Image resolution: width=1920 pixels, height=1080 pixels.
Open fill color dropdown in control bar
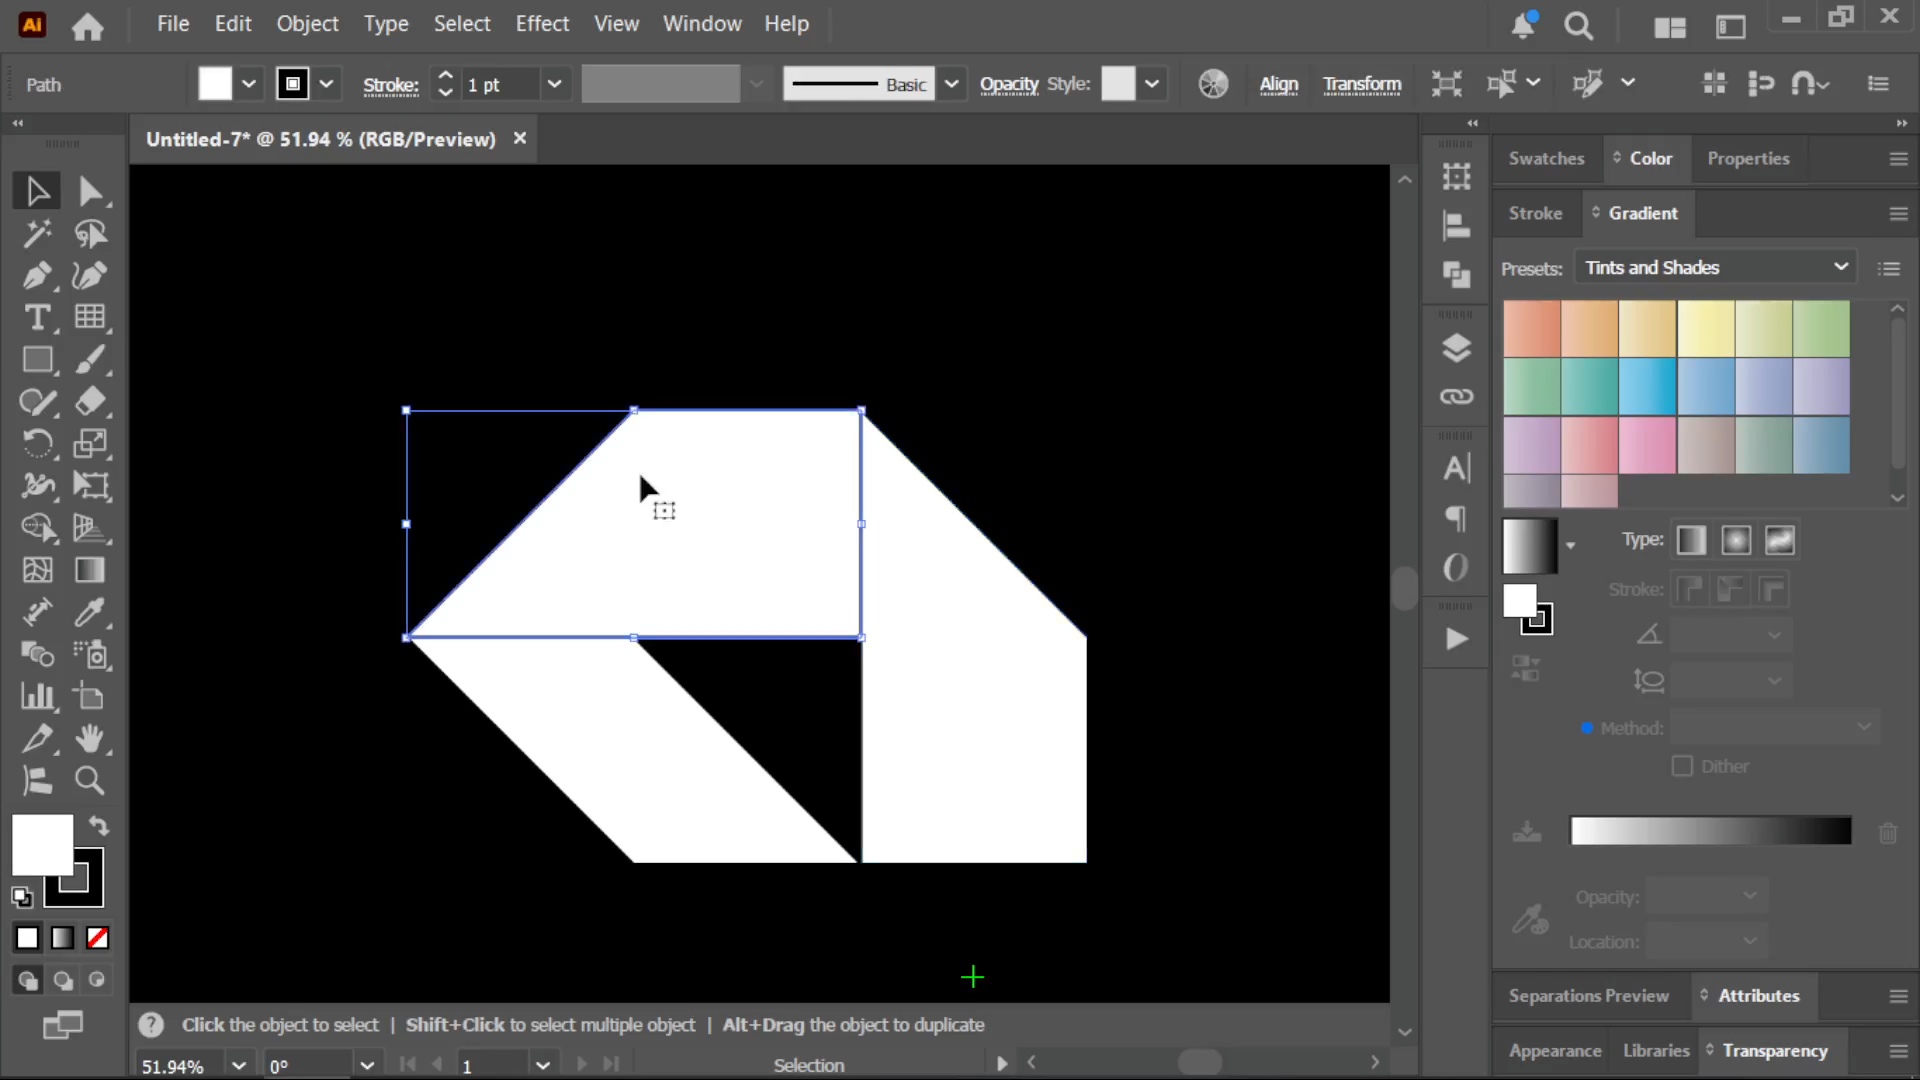tap(248, 84)
